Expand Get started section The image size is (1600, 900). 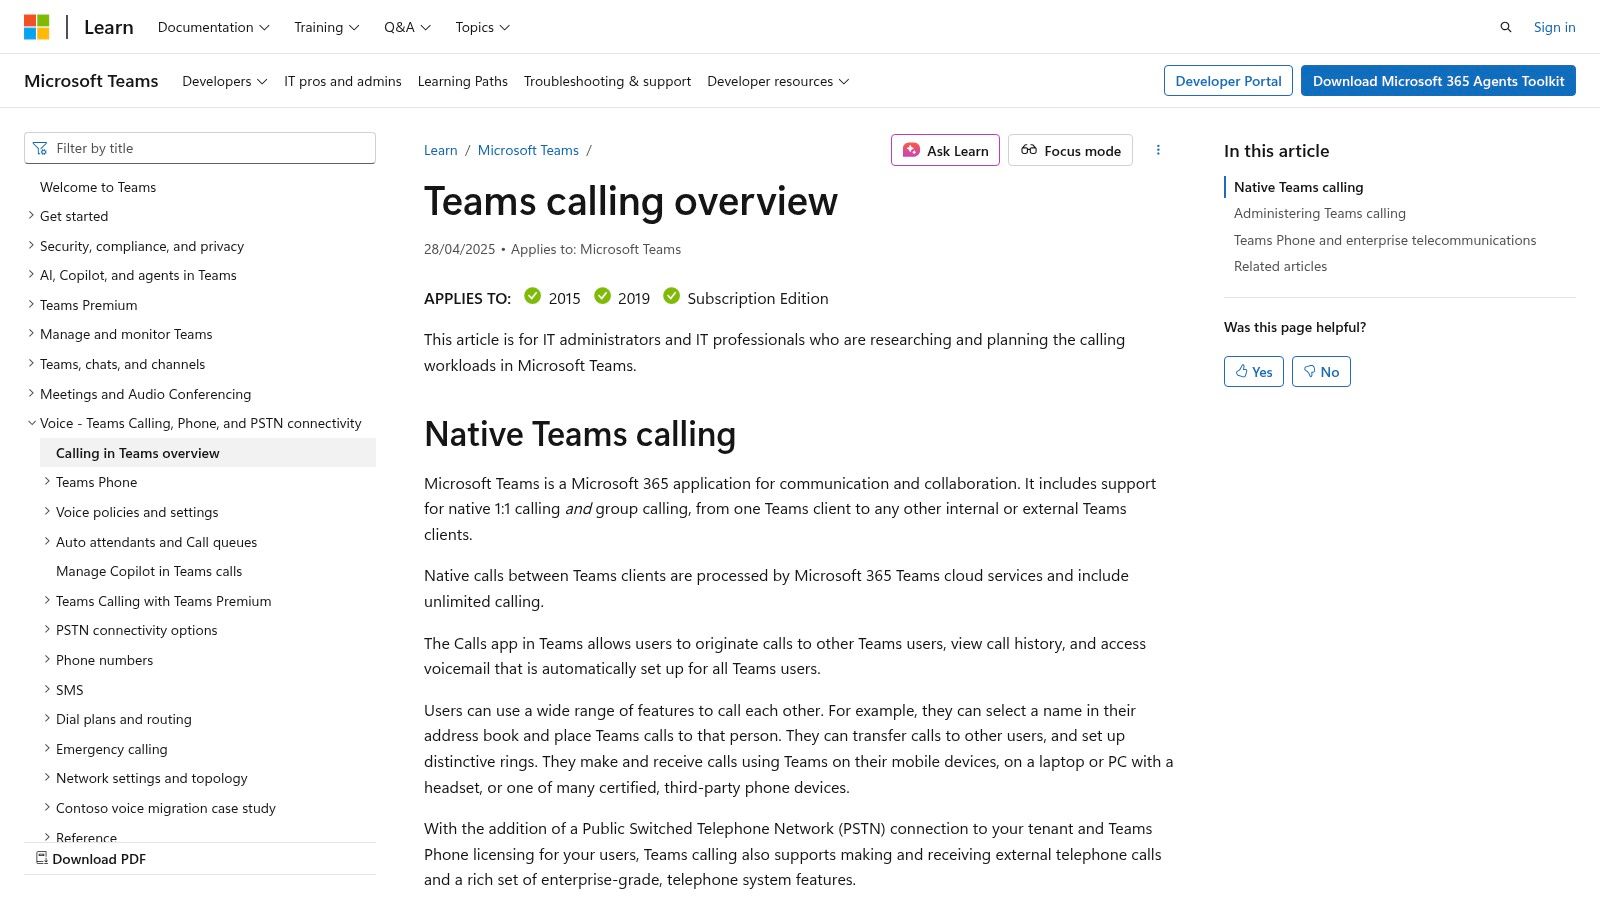[74, 216]
